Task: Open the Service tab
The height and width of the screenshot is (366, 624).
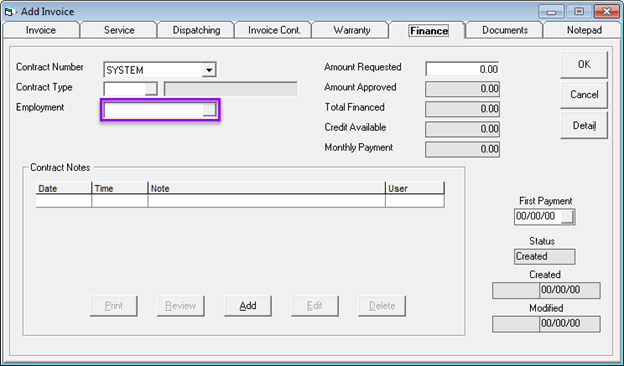Action: point(119,30)
